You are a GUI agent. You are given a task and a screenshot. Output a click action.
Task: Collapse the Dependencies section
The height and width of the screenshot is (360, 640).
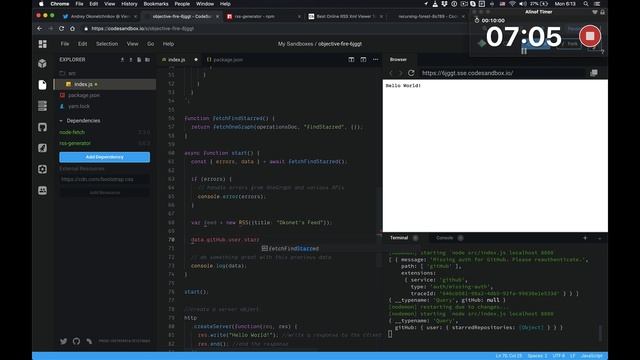pyautogui.click(x=80, y=121)
